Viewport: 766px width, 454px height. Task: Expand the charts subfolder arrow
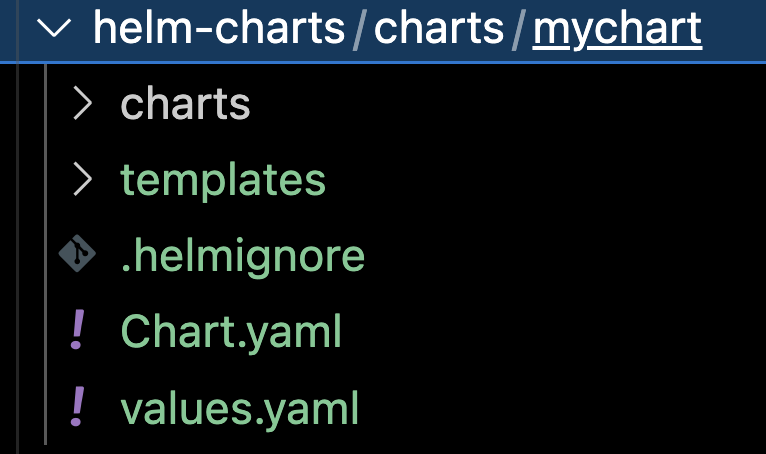coord(83,103)
